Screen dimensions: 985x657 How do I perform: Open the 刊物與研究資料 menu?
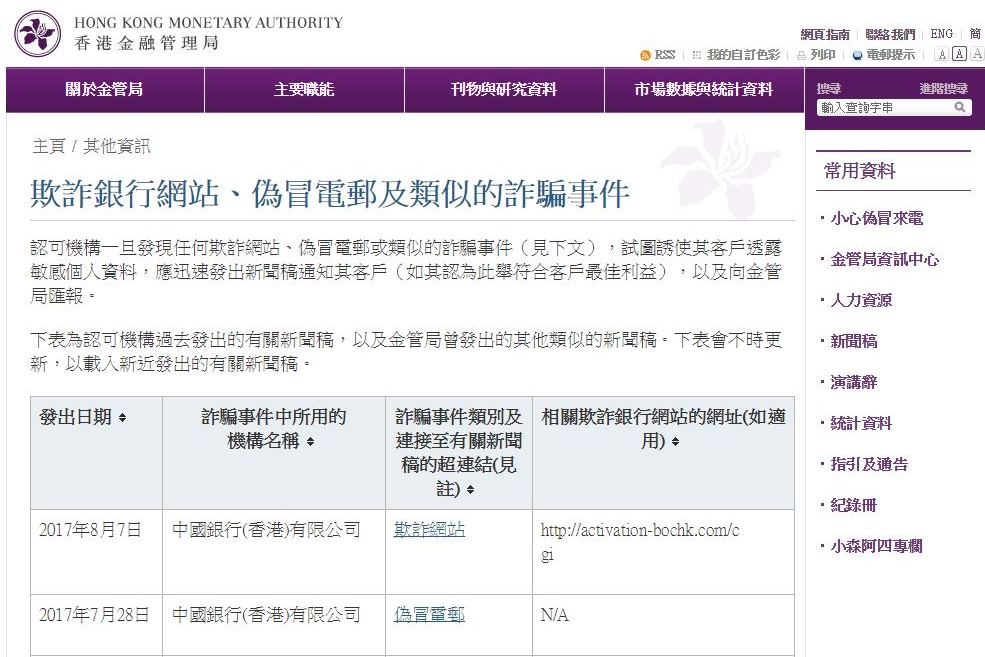(503, 90)
